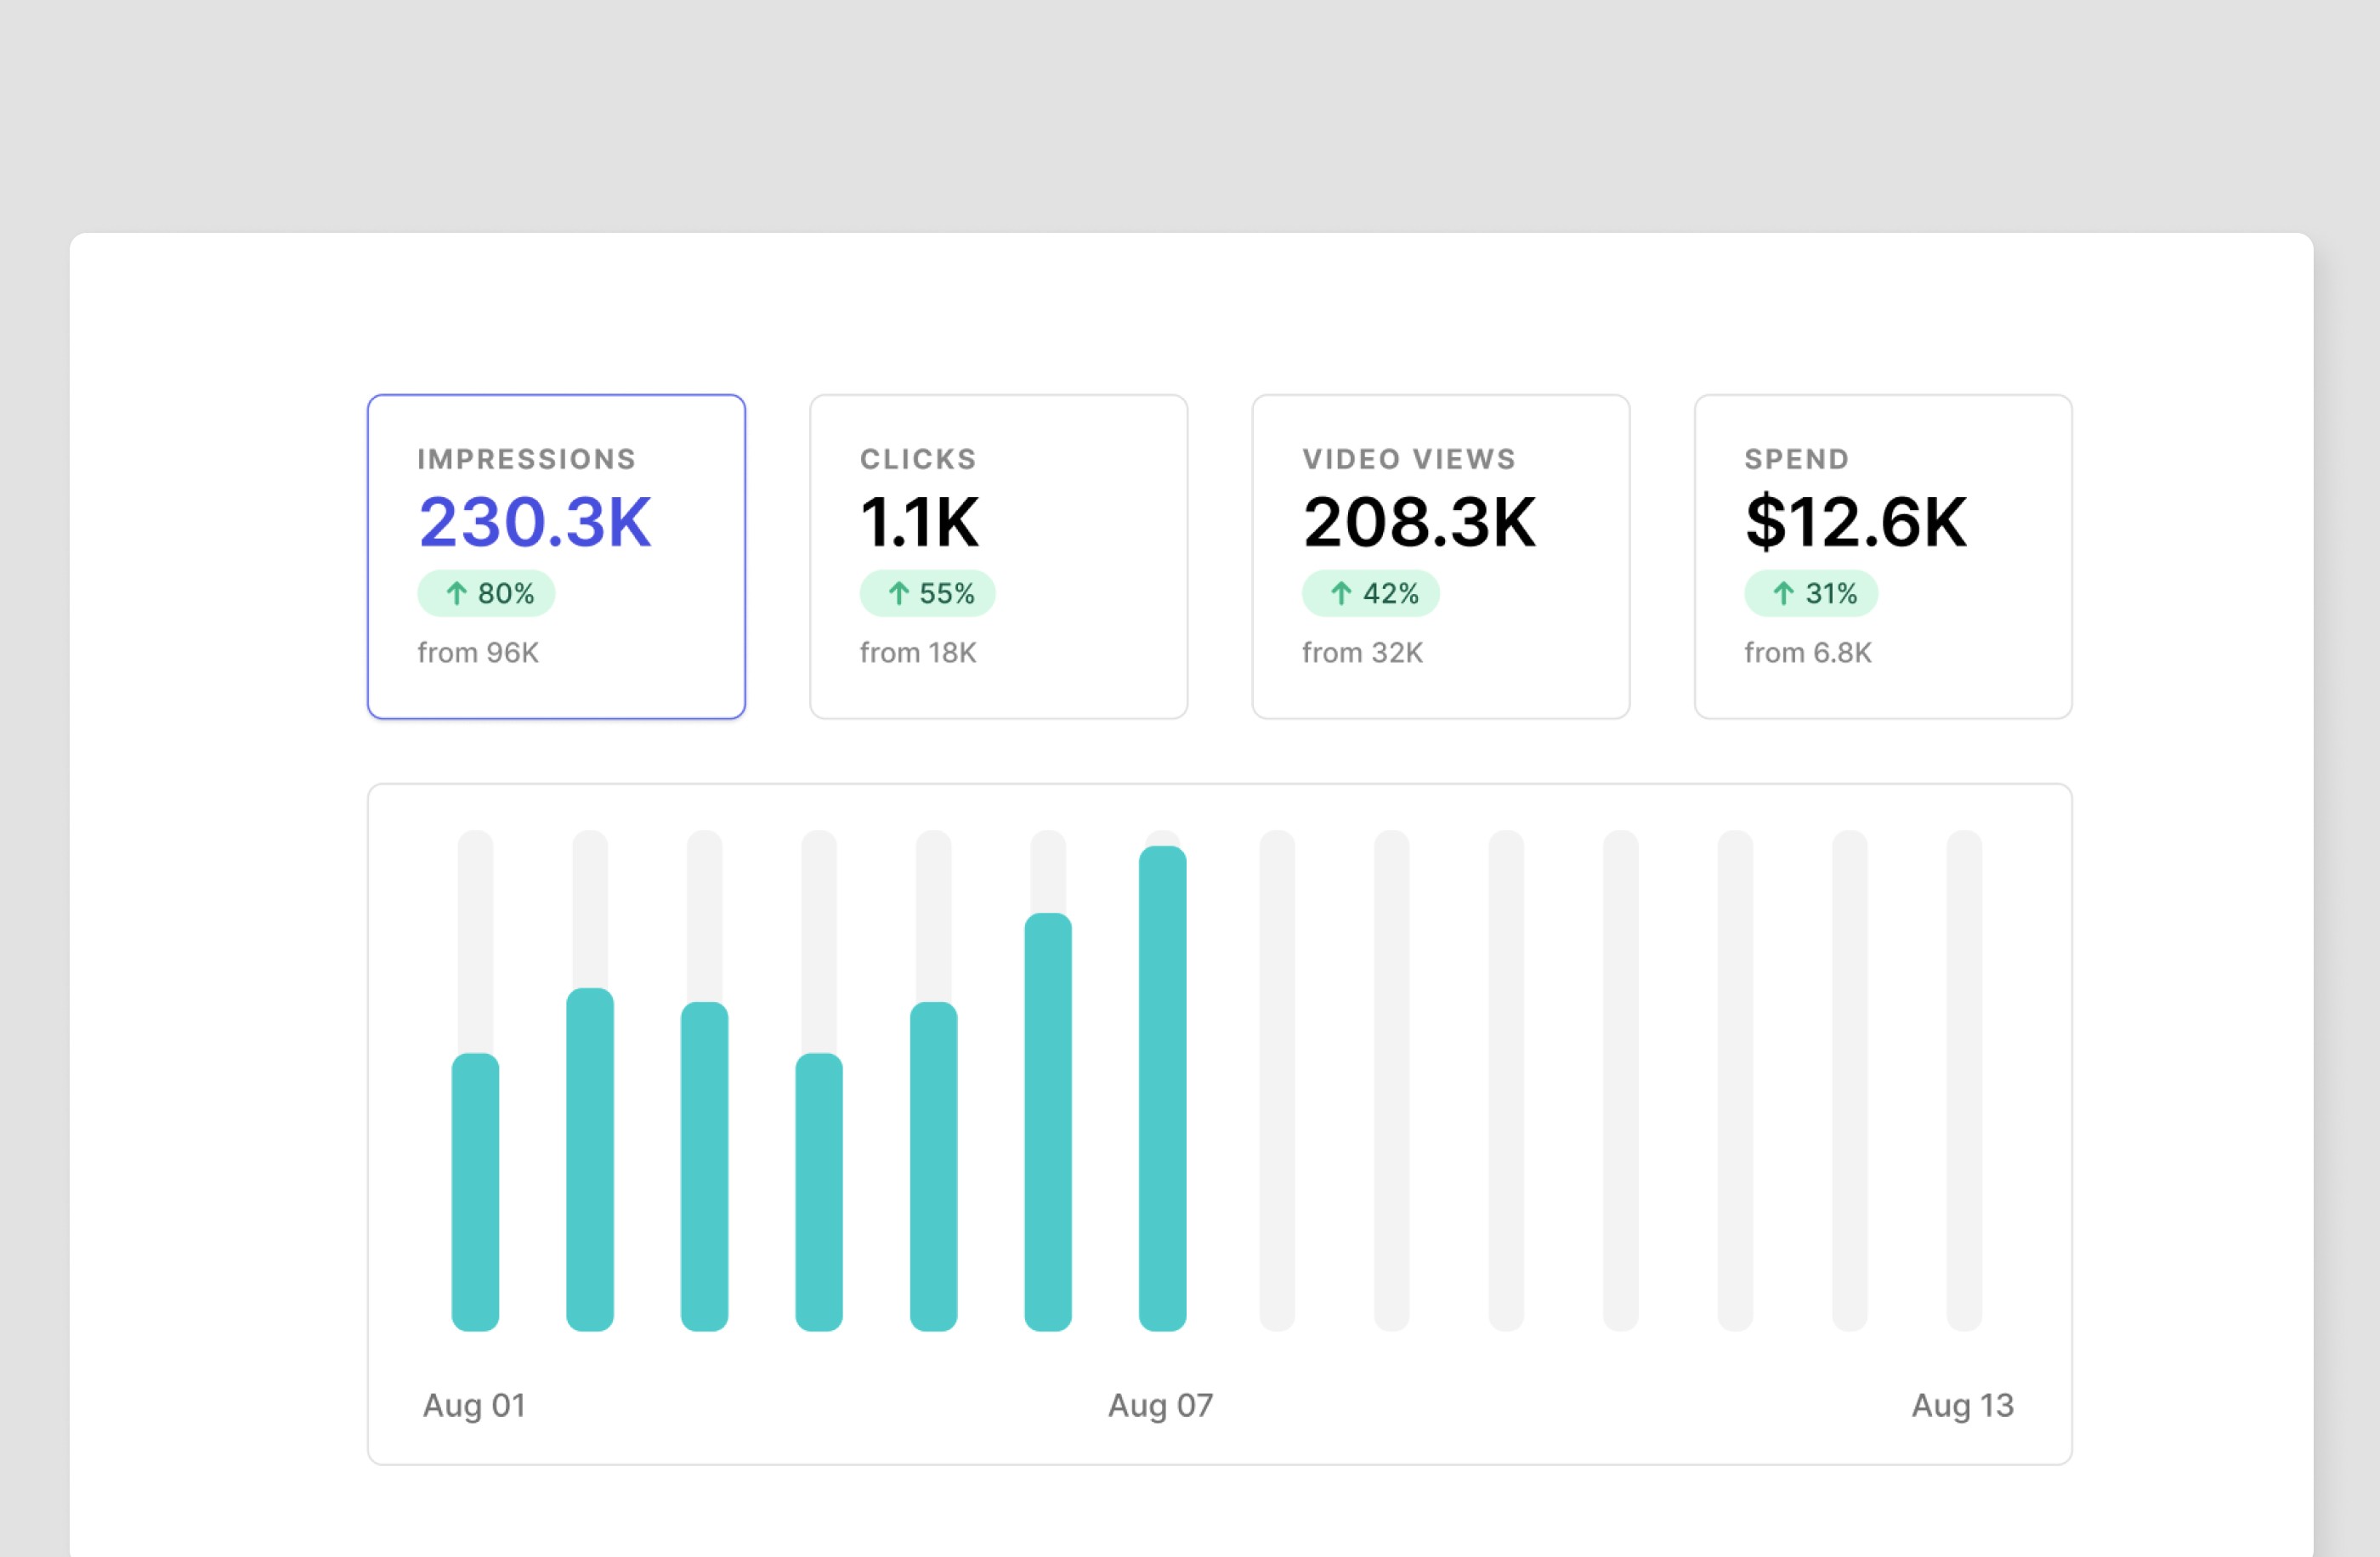Select the 42% growth badge under Video Views

point(1372,593)
